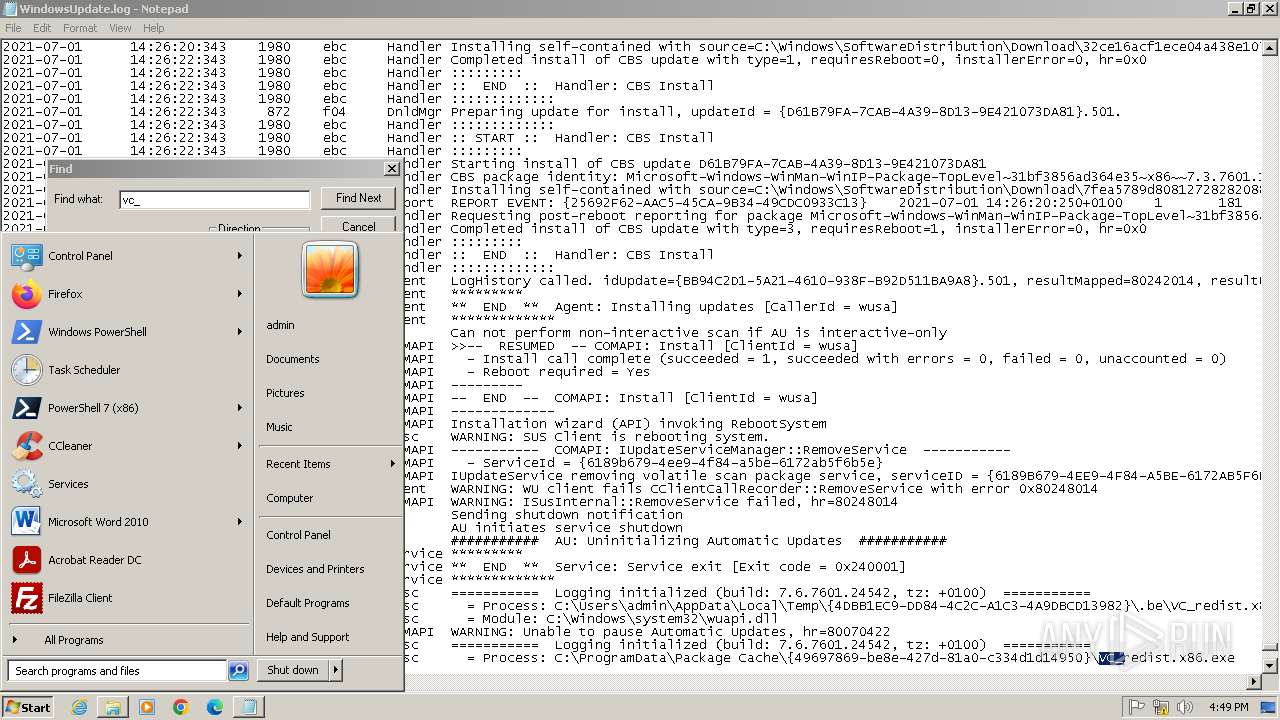This screenshot has width=1280, height=720.
Task: Open Help and Support from Start menu
Action: pos(308,637)
